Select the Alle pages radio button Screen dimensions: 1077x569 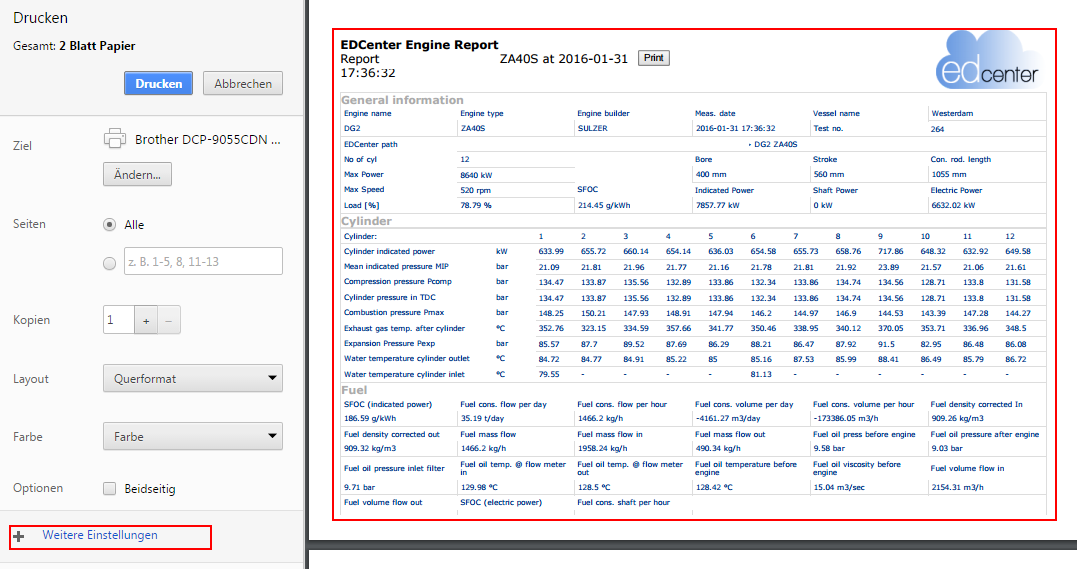point(109,225)
